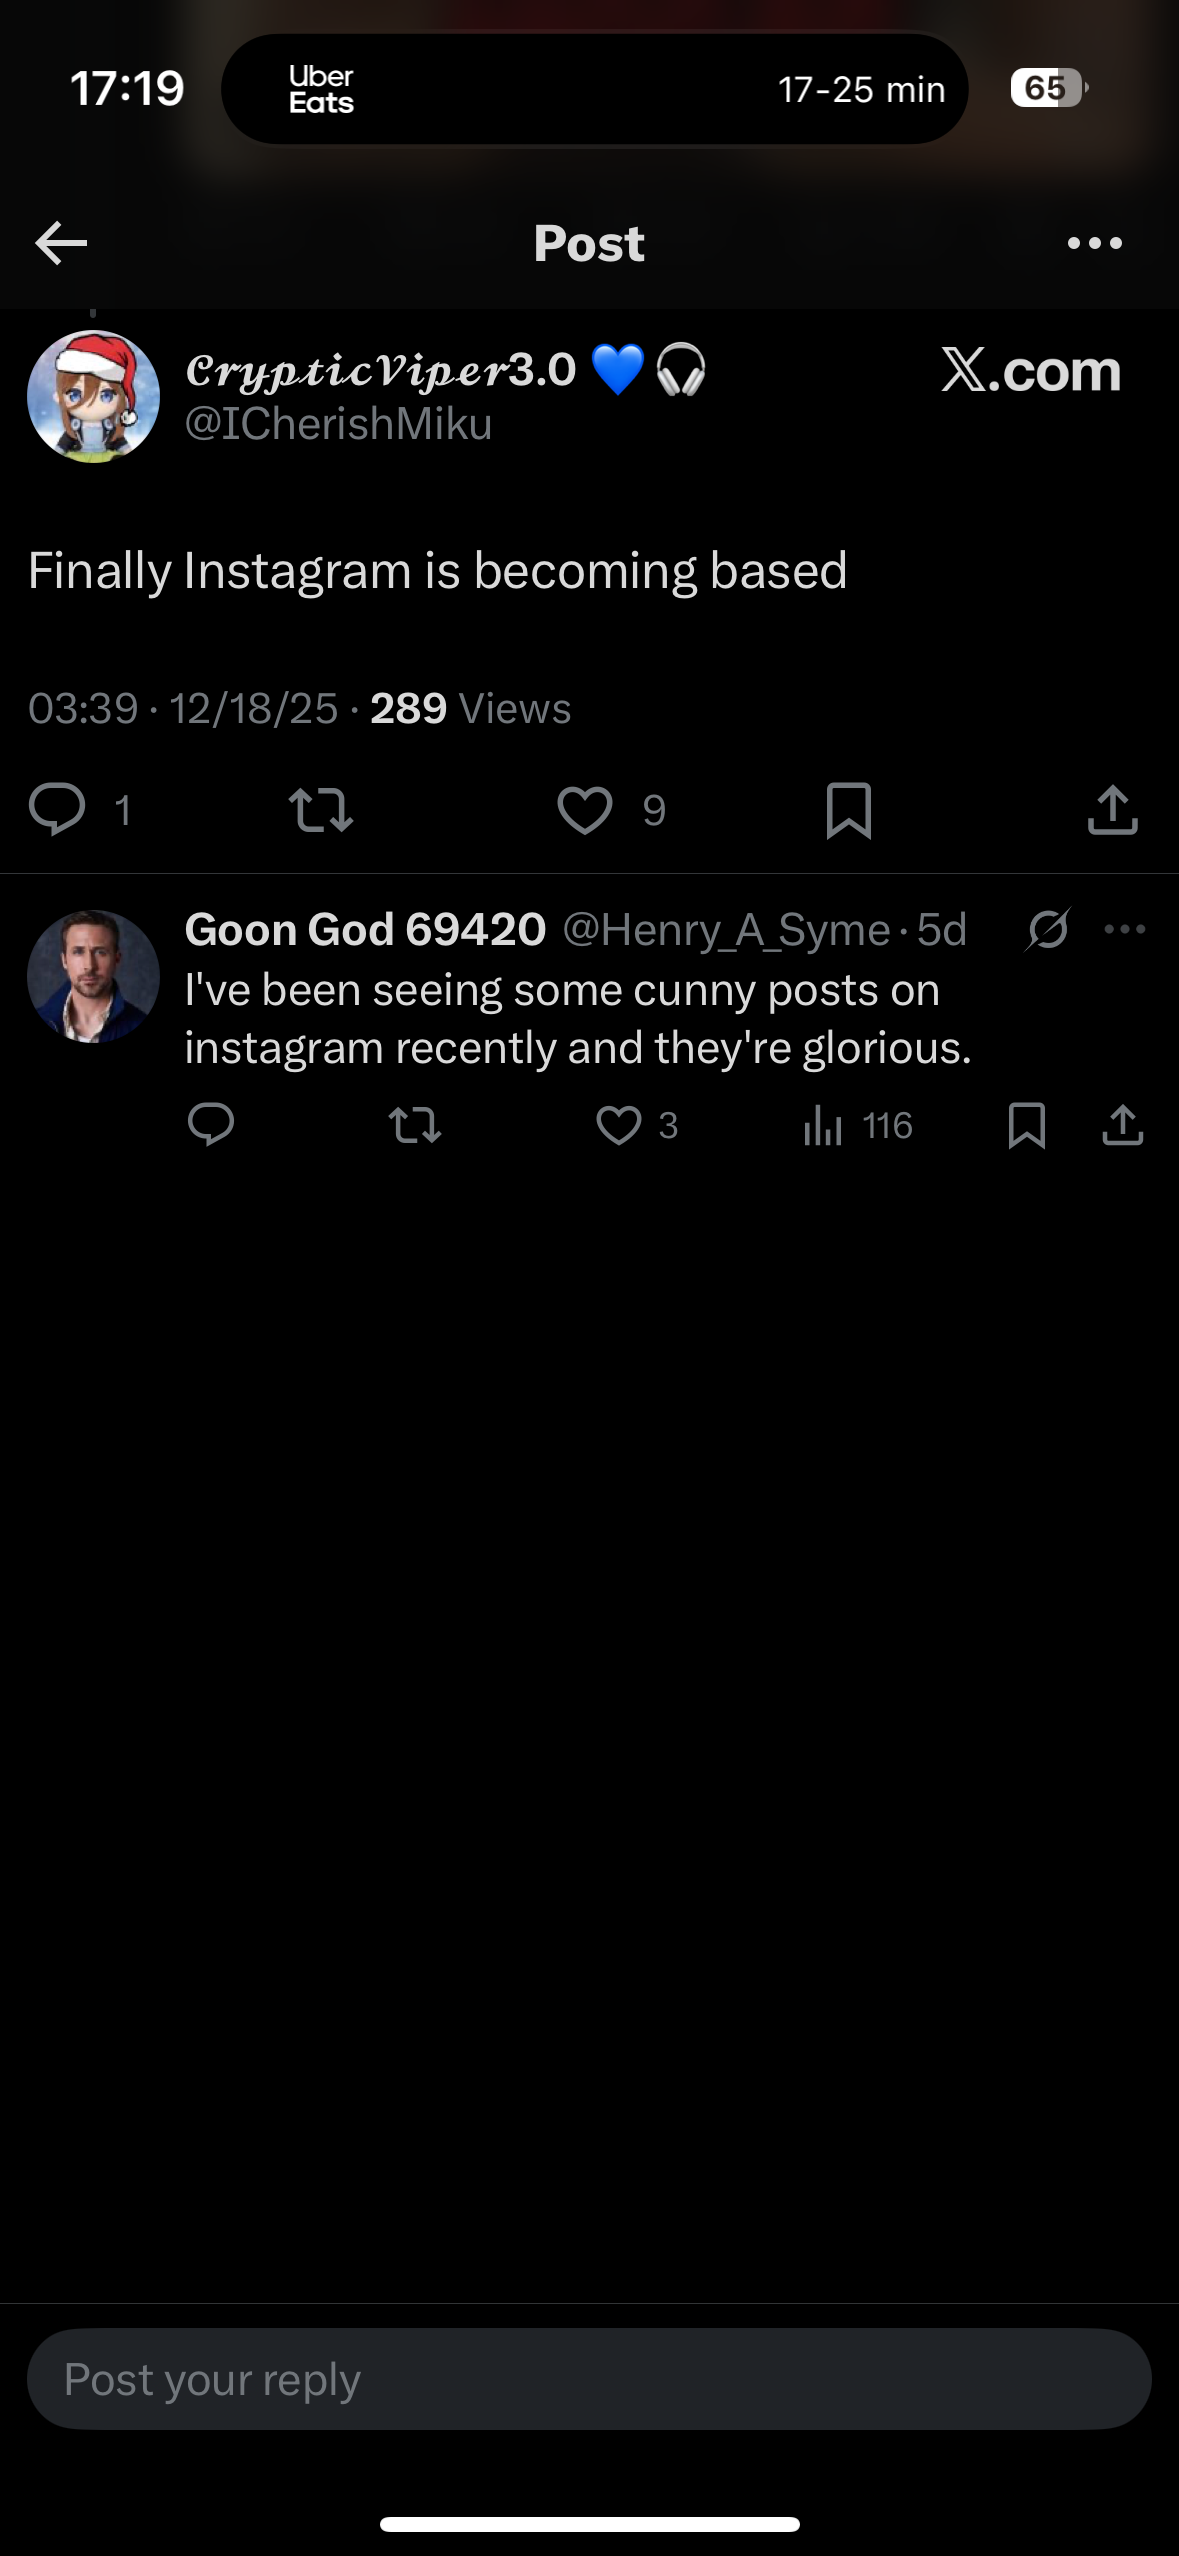Viewport: 1179px width, 2556px height.
Task: Like the reply with 3 likes
Action: click(619, 1126)
